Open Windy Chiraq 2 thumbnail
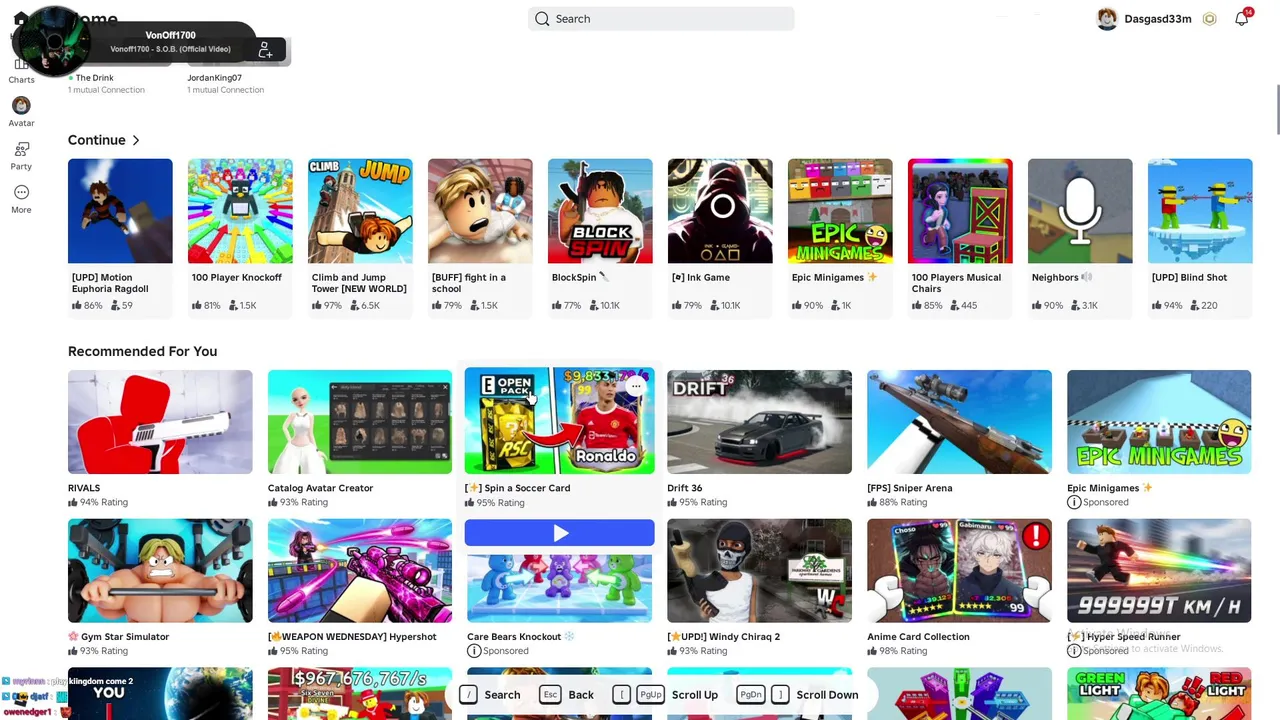Image resolution: width=1280 pixels, height=720 pixels. point(760,571)
